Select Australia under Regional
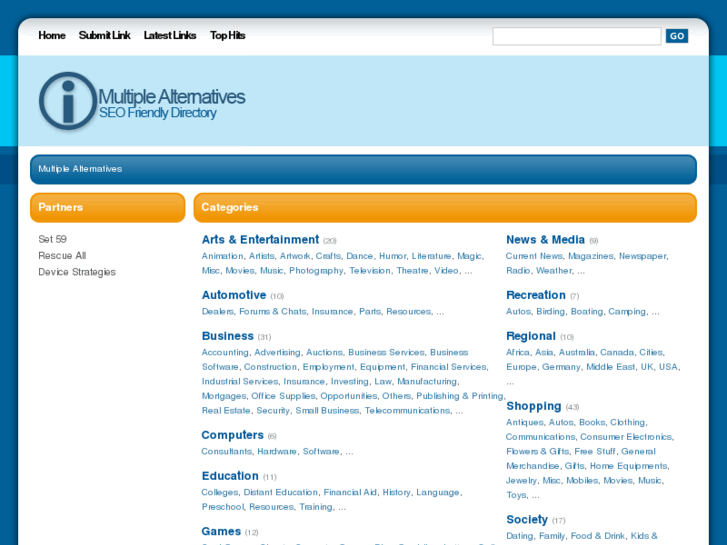This screenshot has height=545, width=727. [576, 352]
